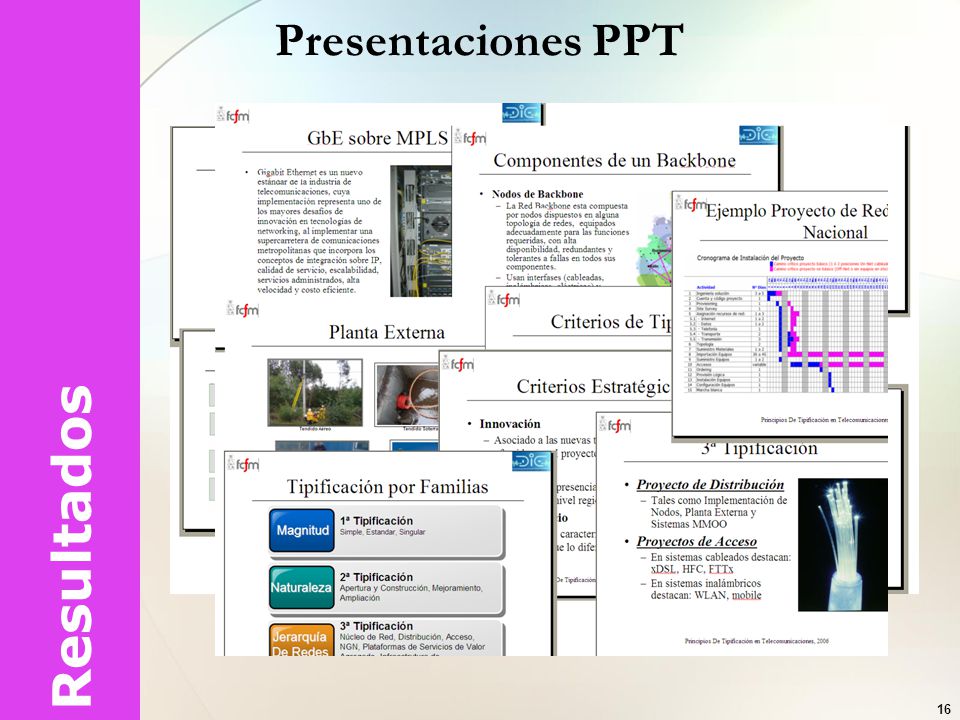960x720 pixels.
Task: Select the heading Ejemplo Proyecto de Red Nacional
Action: coord(797,222)
